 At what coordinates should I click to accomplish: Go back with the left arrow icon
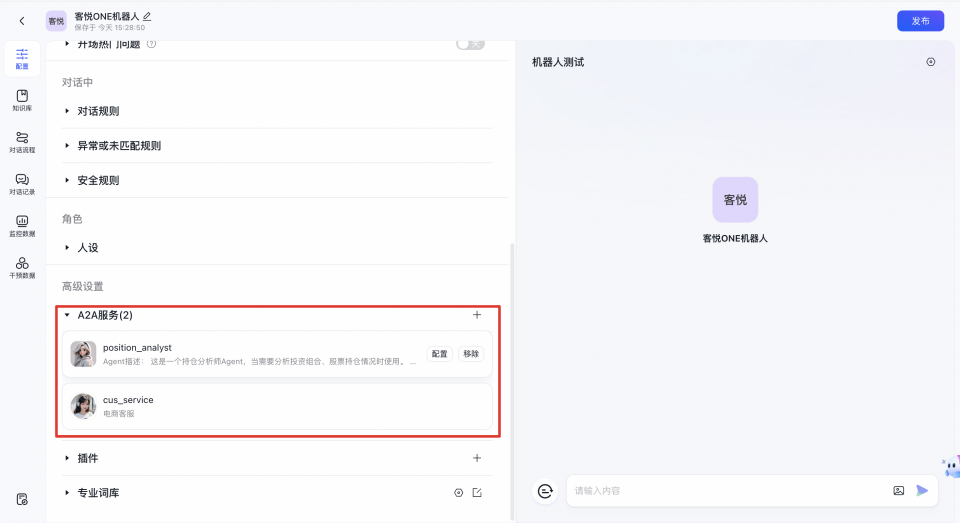[22, 21]
